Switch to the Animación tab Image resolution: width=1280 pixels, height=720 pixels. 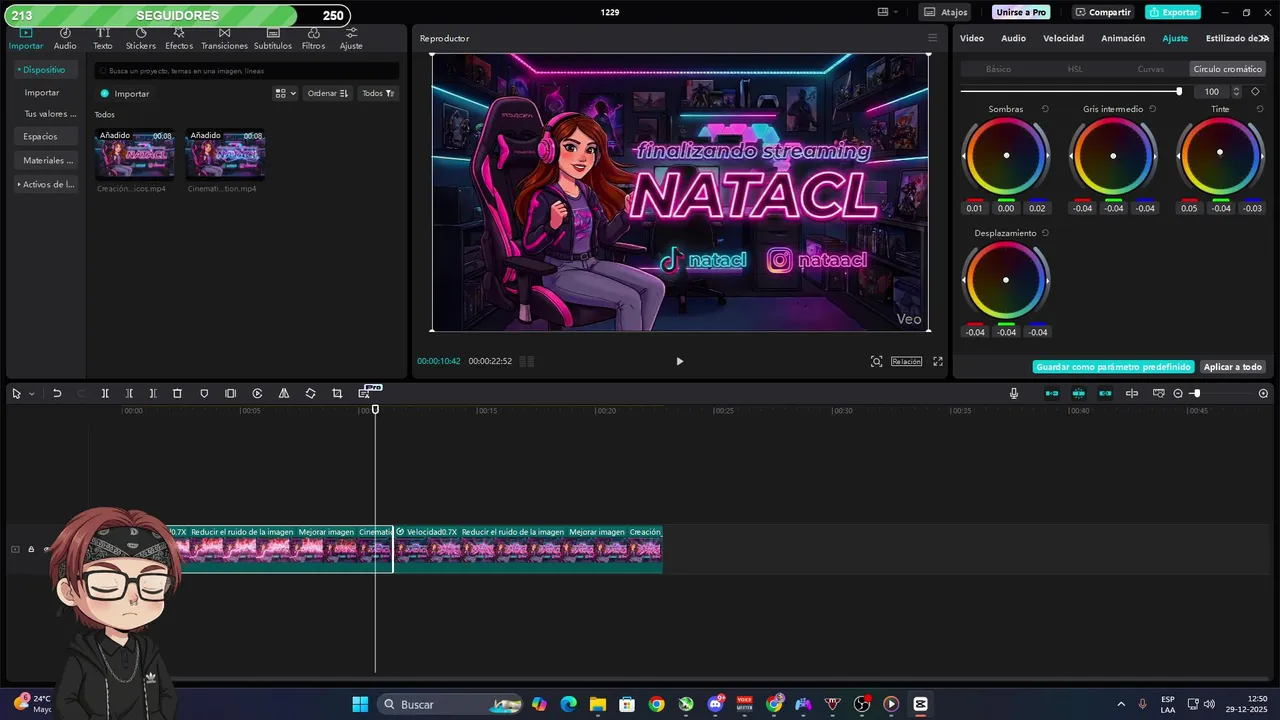tap(1123, 38)
